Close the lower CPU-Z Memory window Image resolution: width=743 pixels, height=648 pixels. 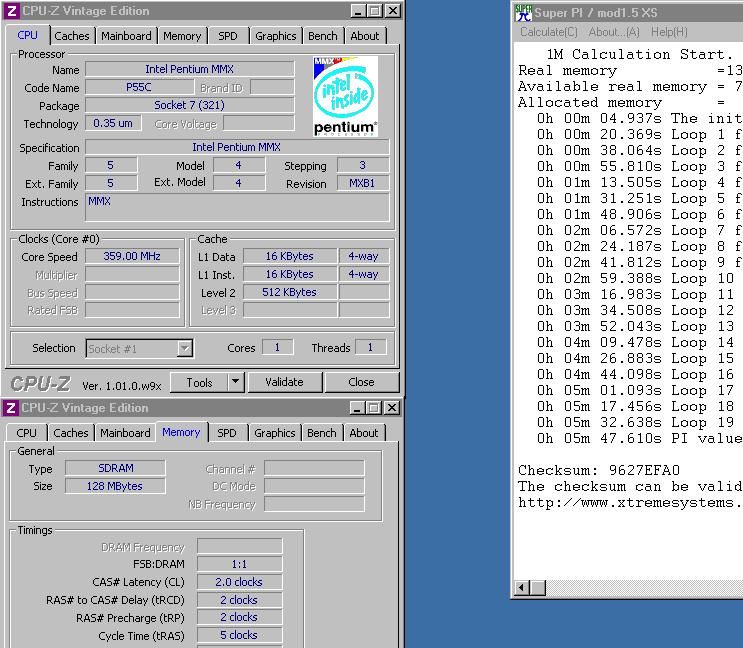point(391,408)
